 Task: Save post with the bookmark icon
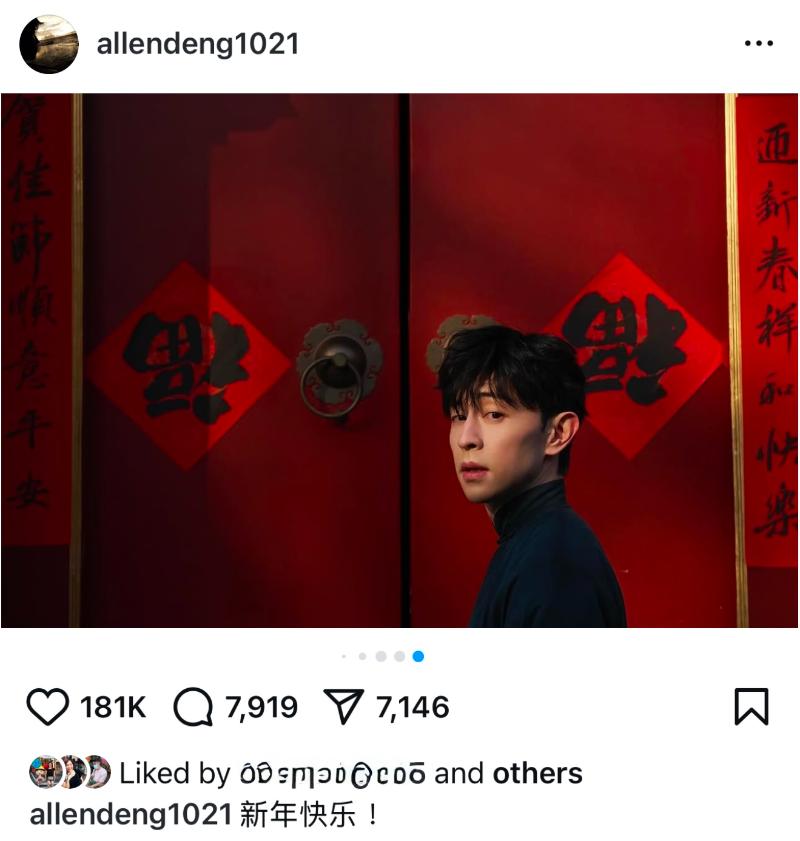pos(751,706)
